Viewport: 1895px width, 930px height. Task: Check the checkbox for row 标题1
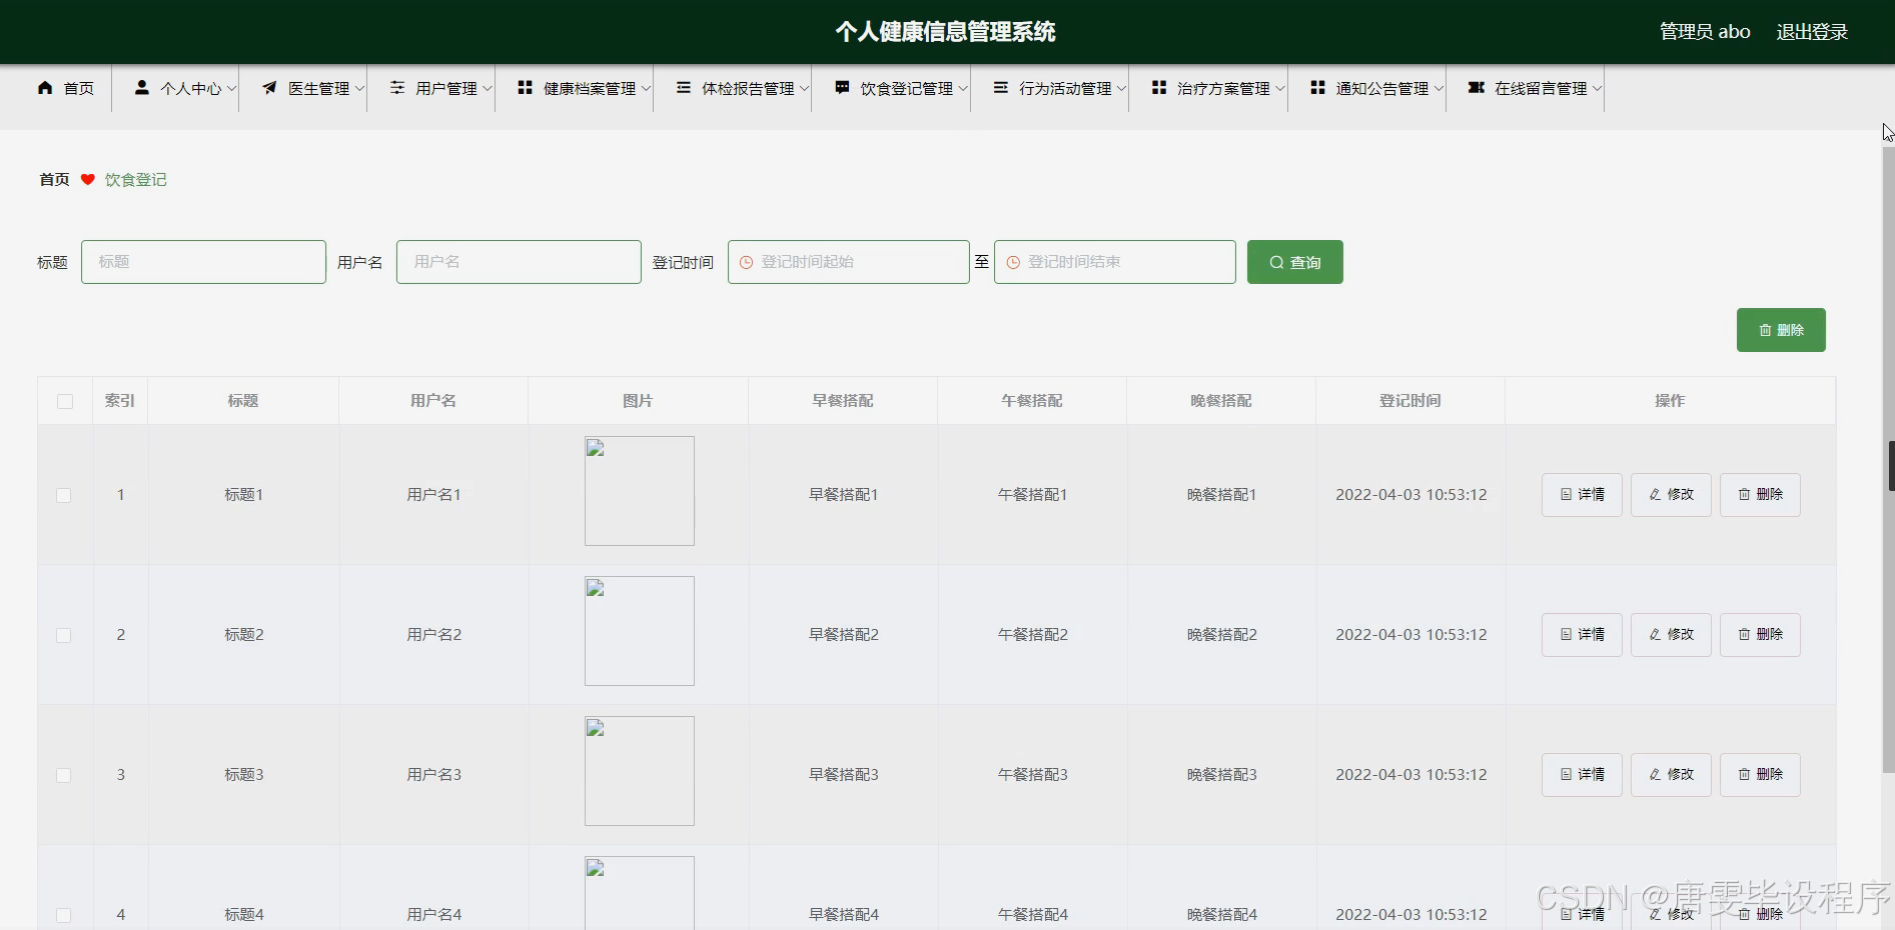tap(64, 495)
